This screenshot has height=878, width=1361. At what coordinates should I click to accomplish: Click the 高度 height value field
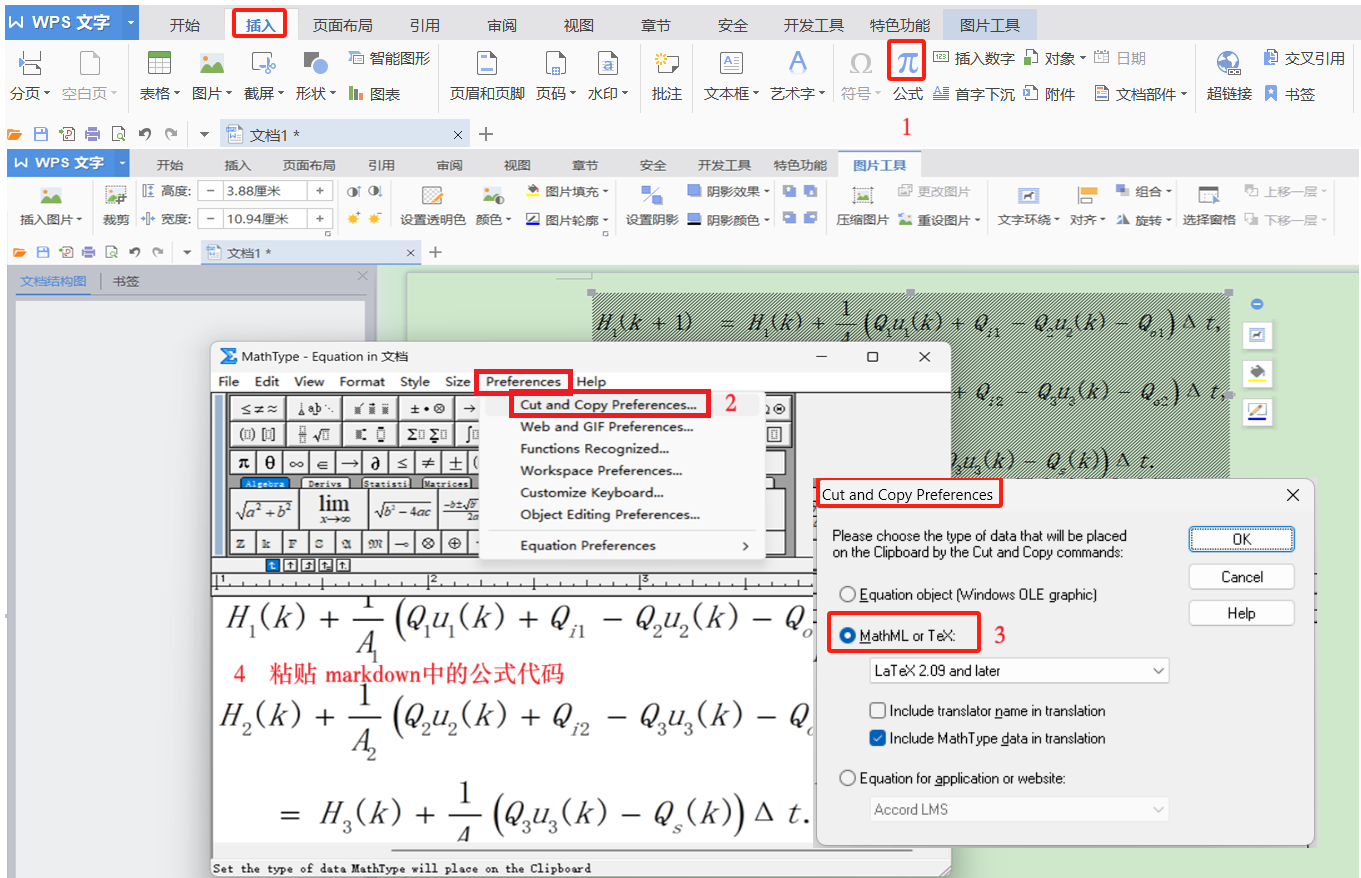265,191
